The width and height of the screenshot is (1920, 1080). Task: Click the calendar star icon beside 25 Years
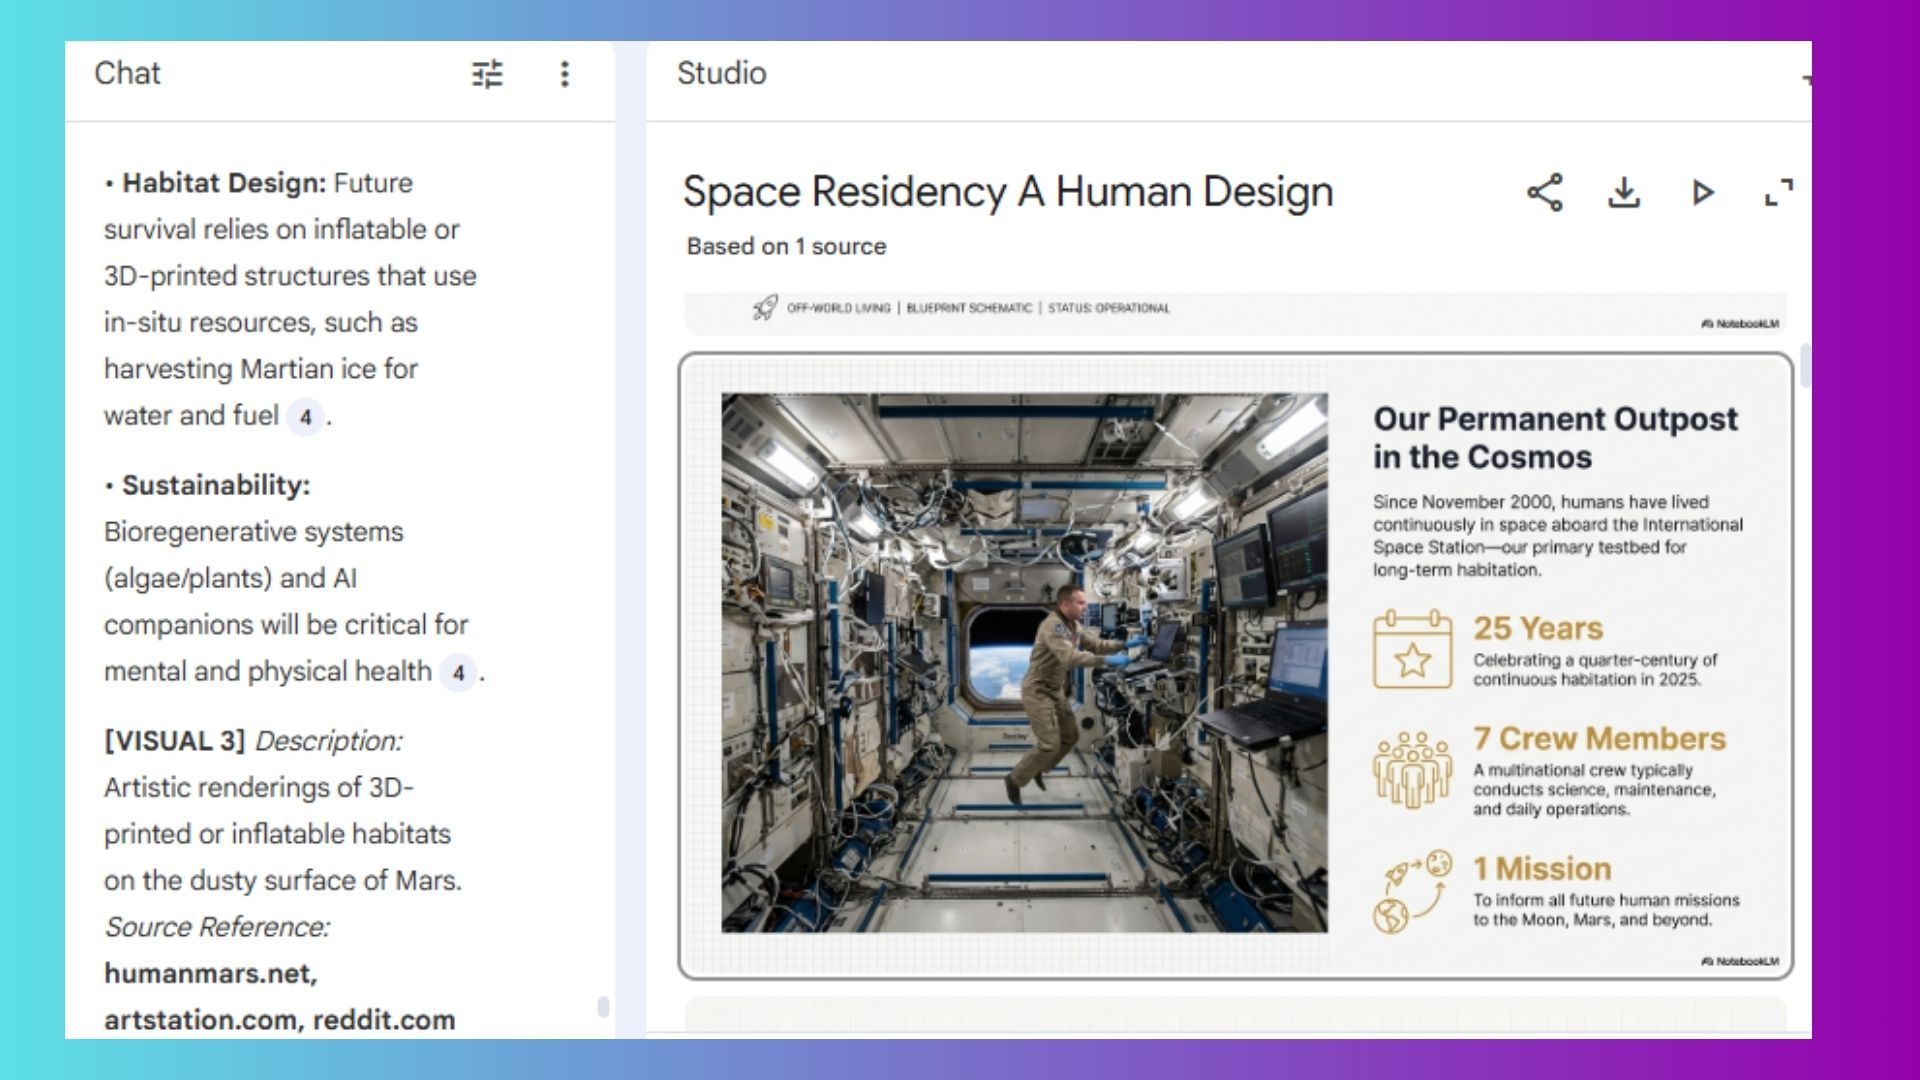pyautogui.click(x=1412, y=650)
